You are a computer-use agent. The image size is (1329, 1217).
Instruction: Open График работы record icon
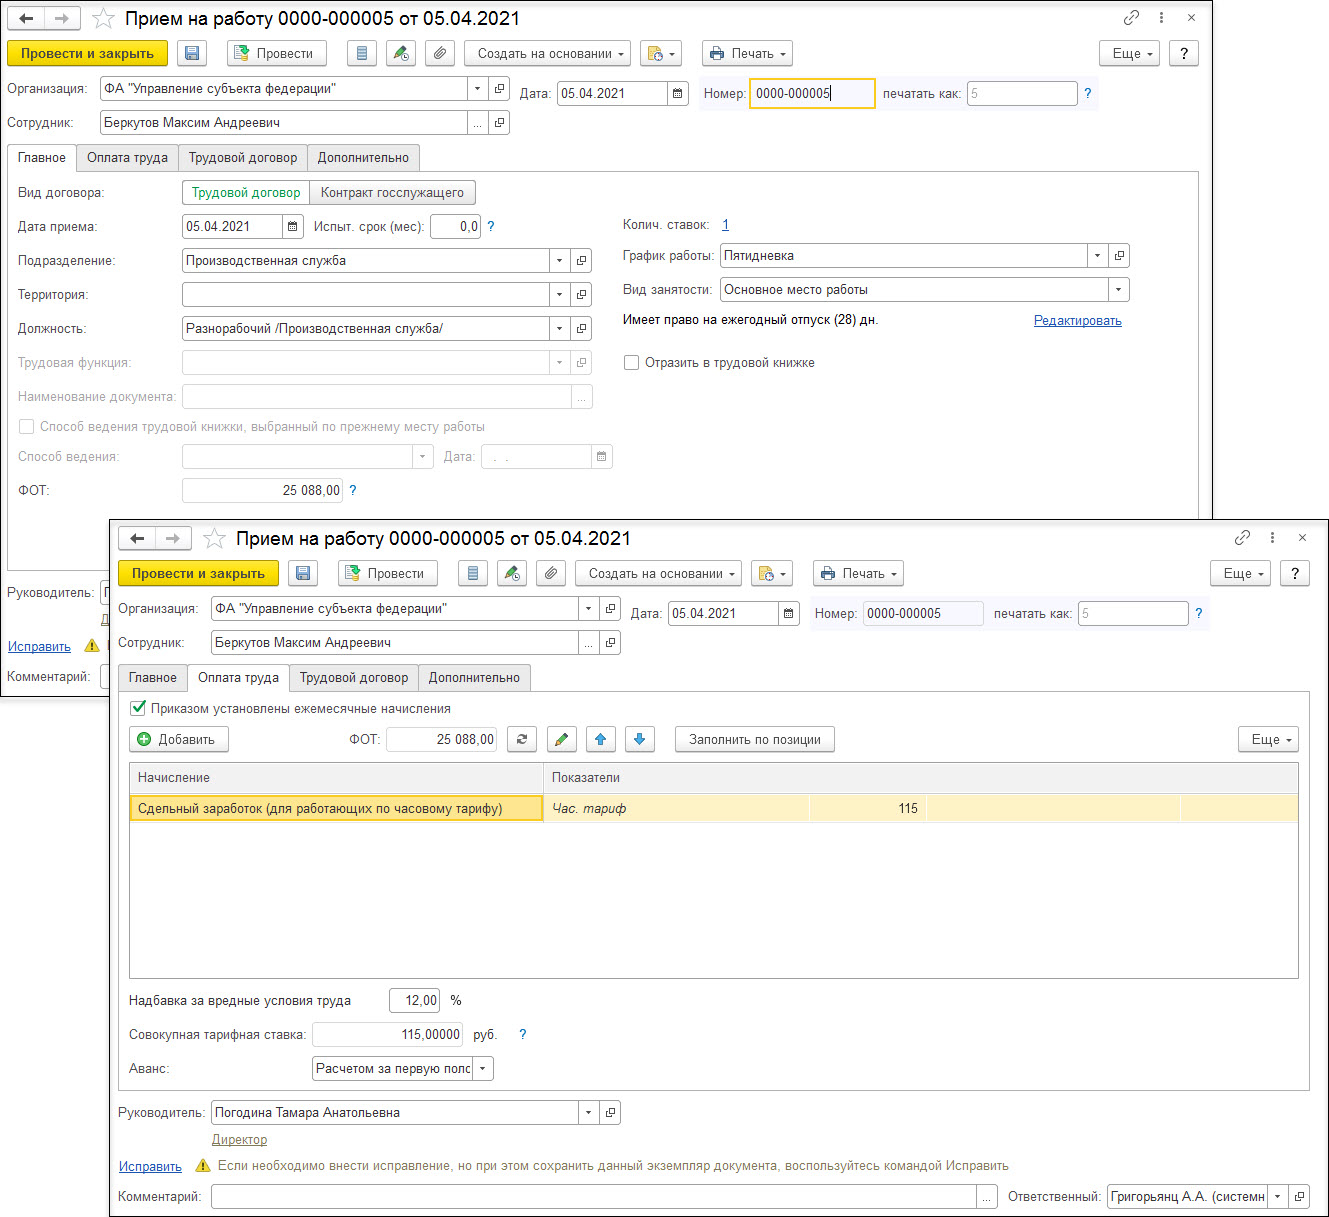coord(1119,255)
